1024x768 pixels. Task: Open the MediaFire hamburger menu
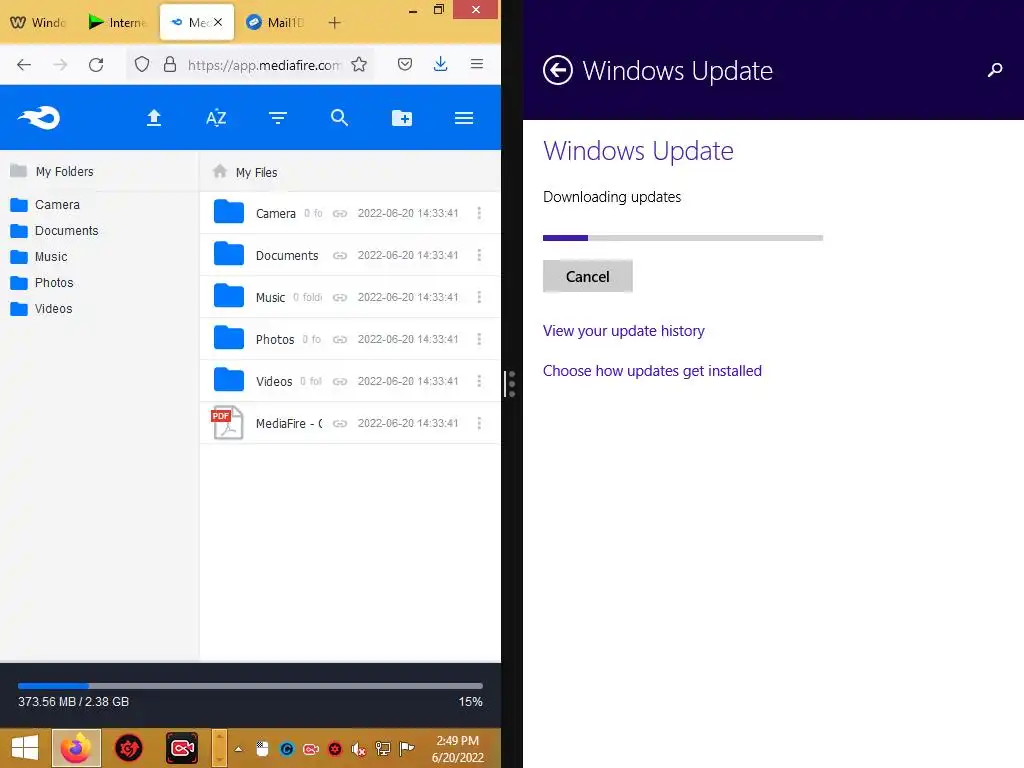tap(464, 118)
